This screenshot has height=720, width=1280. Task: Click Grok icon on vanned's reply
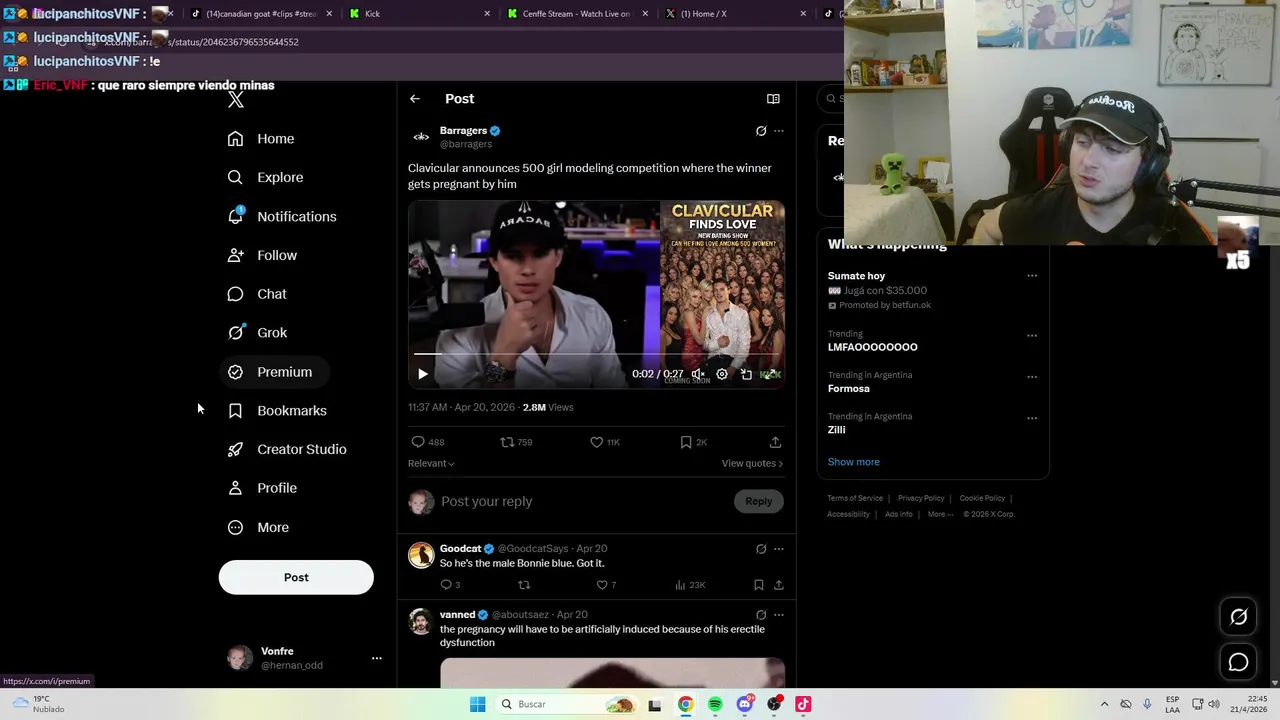coord(761,615)
